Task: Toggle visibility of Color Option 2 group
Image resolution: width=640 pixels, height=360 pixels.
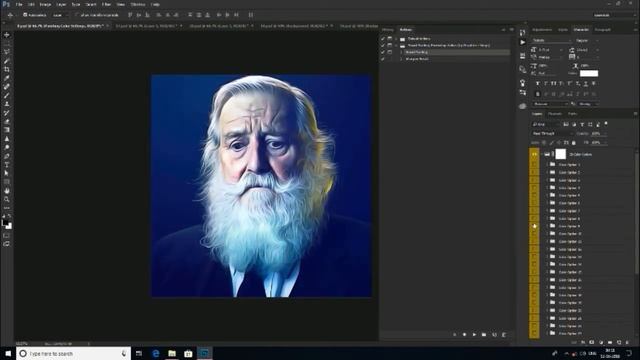Action: point(534,172)
